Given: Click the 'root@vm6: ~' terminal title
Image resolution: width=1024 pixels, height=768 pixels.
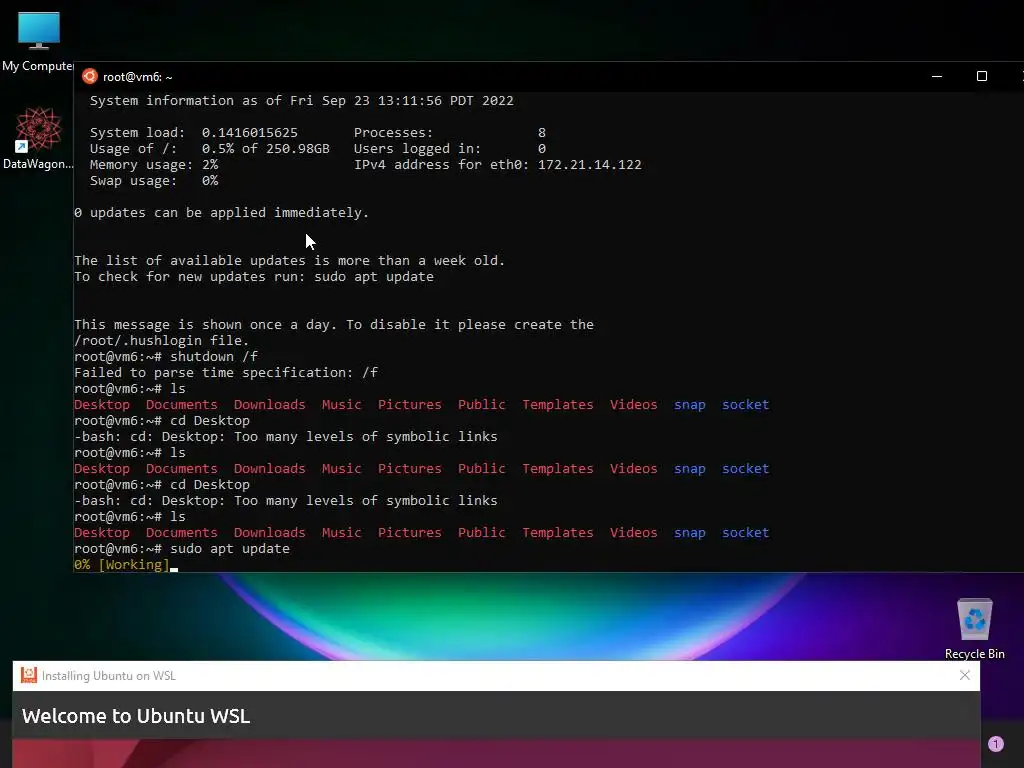Looking at the screenshot, I should point(138,77).
